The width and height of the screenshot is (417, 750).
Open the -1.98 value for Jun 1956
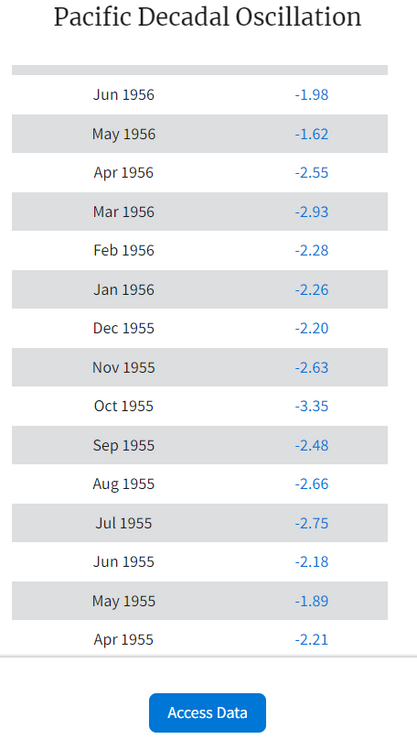click(312, 95)
